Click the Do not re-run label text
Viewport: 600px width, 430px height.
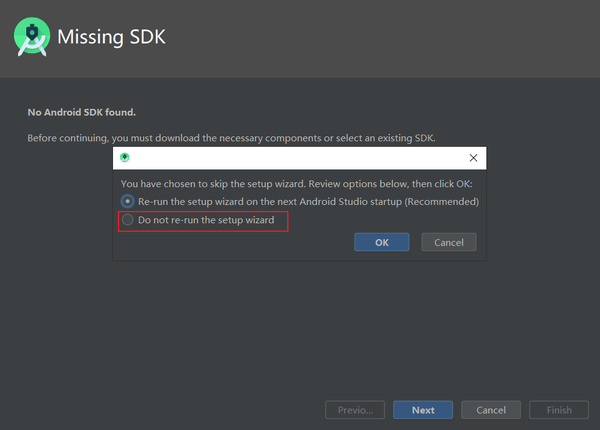[206, 220]
